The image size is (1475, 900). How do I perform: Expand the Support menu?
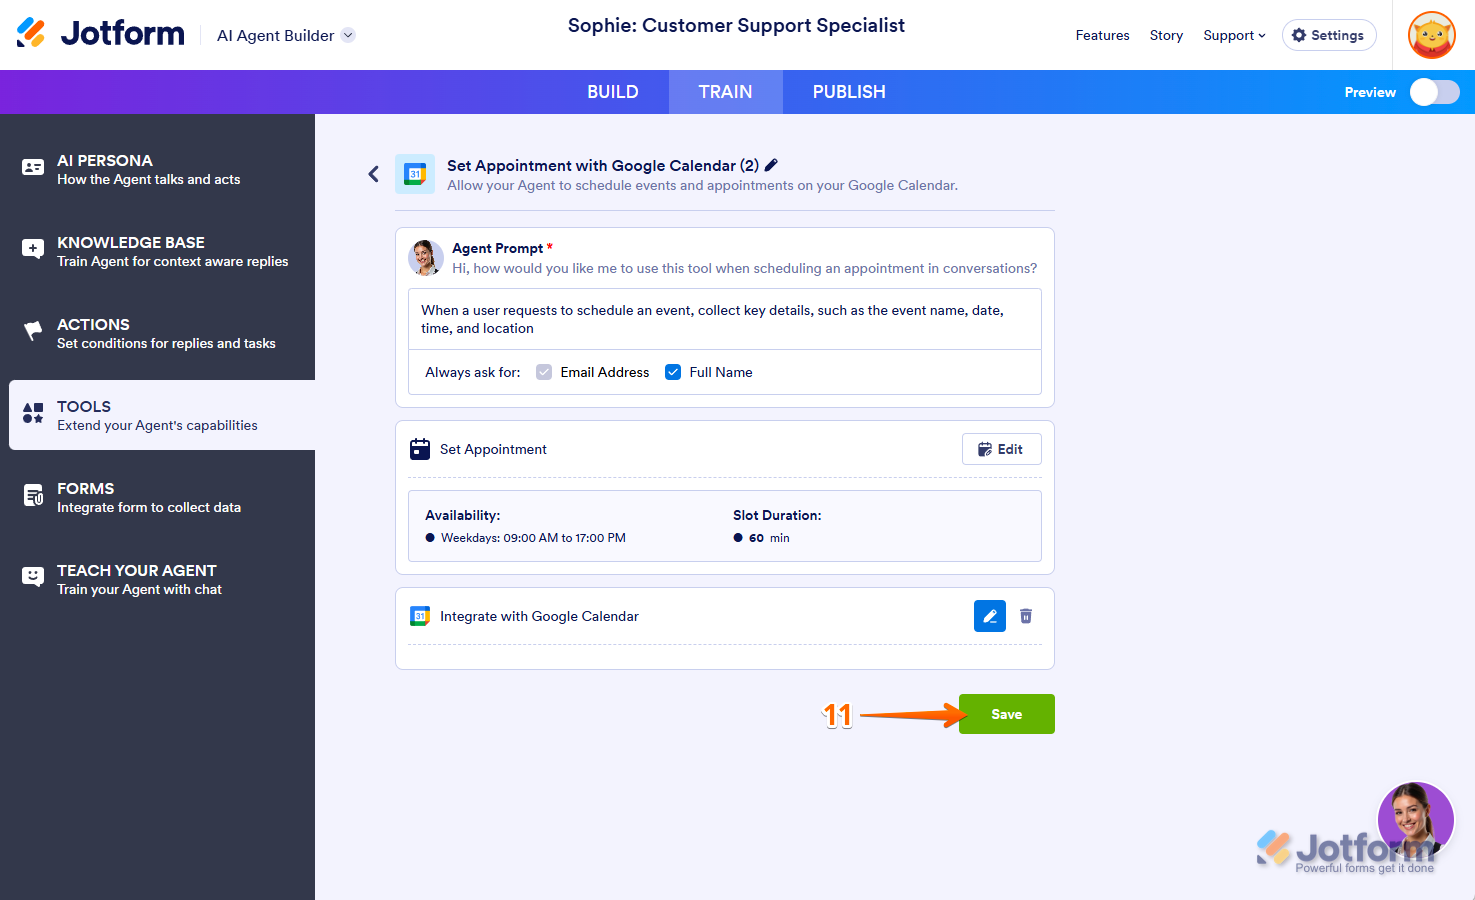(1234, 35)
